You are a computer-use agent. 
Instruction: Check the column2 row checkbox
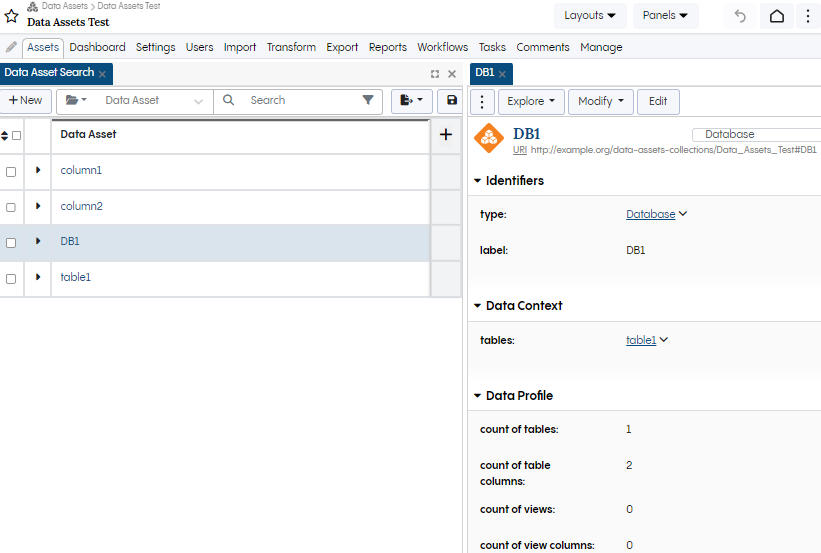coord(11,207)
